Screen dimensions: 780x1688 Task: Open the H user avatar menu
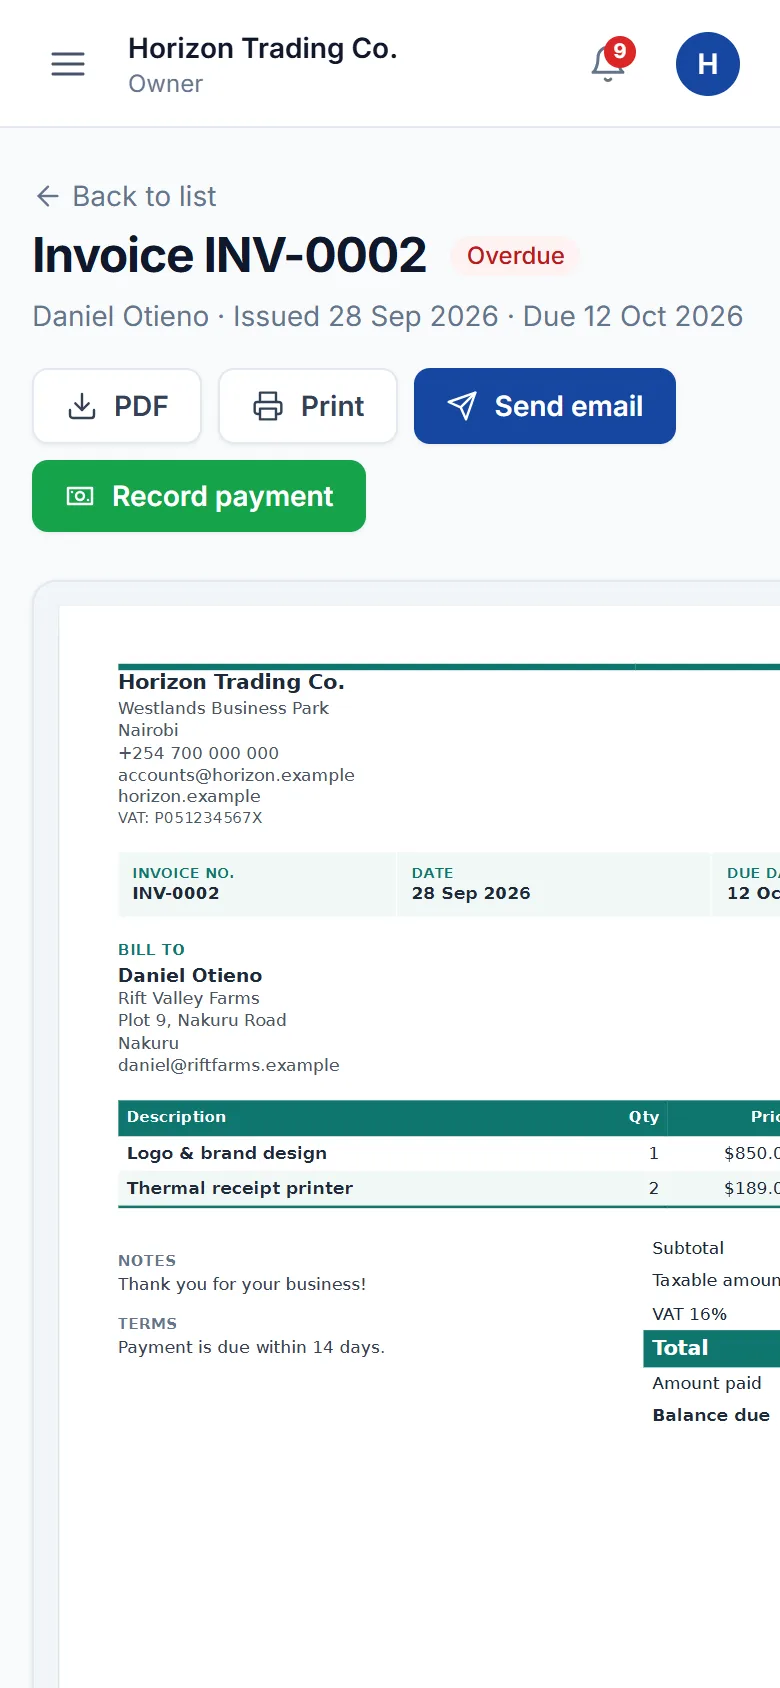pos(708,64)
